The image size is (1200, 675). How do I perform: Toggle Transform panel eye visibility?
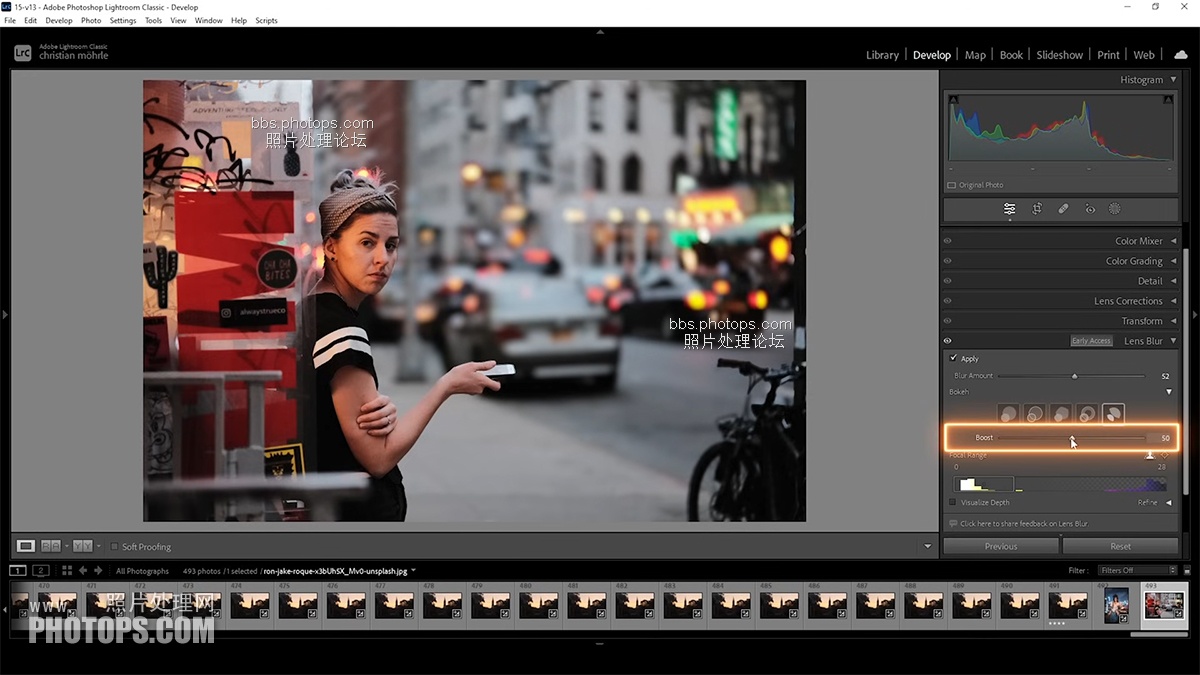(948, 321)
